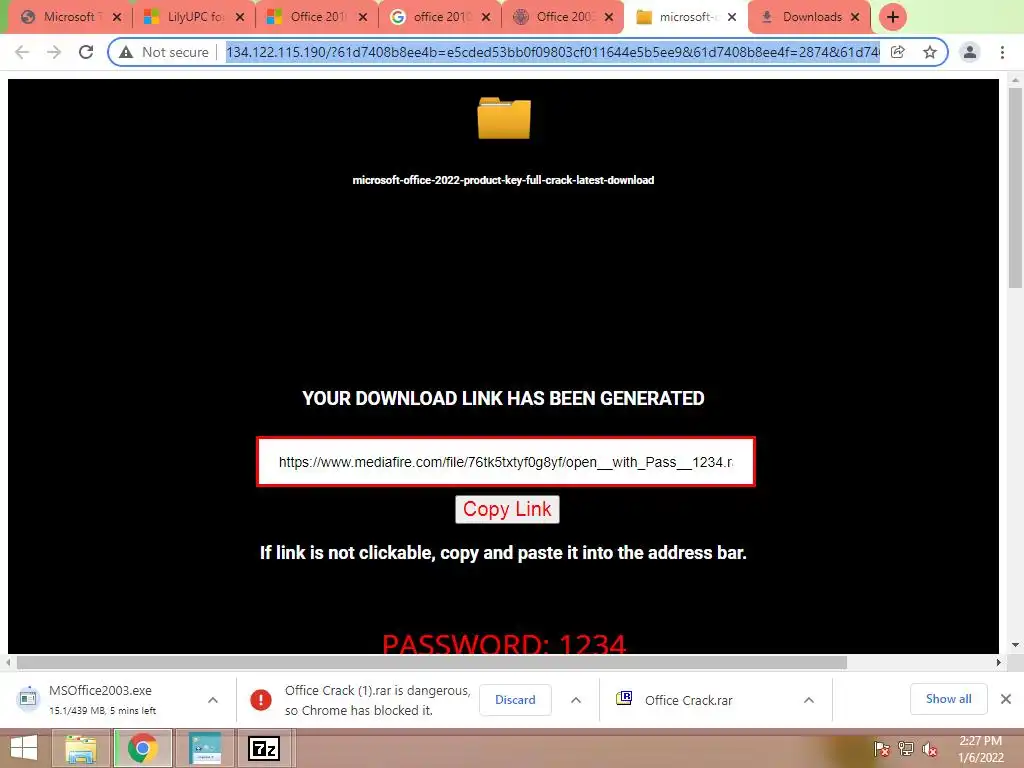Click the Action Center flag tray icon

pyautogui.click(x=882, y=749)
